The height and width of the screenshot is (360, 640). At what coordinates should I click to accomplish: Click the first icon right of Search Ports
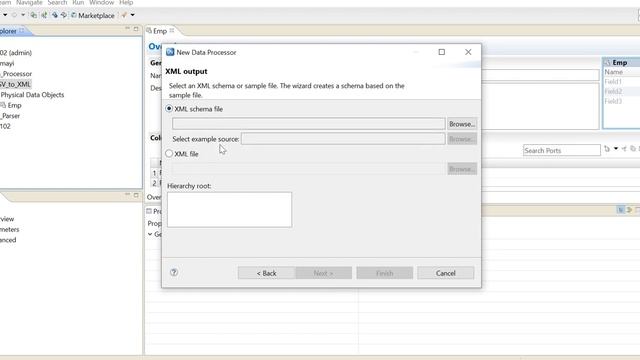(607, 149)
